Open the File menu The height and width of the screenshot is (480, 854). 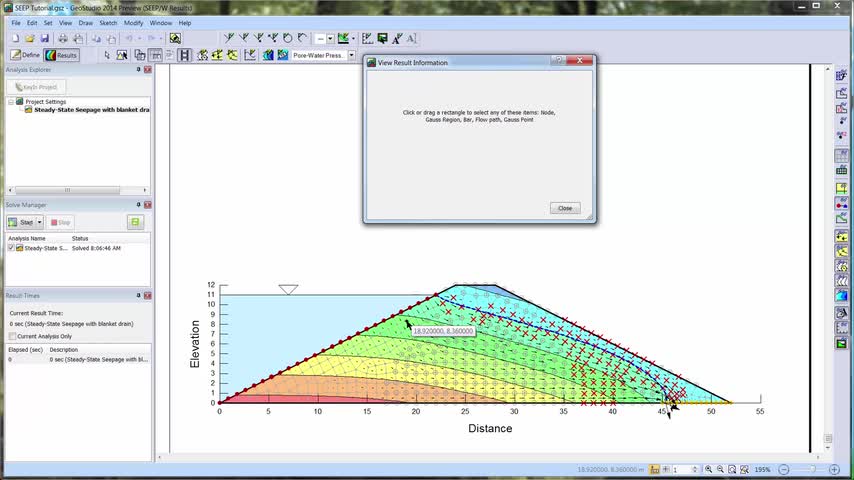[x=16, y=23]
